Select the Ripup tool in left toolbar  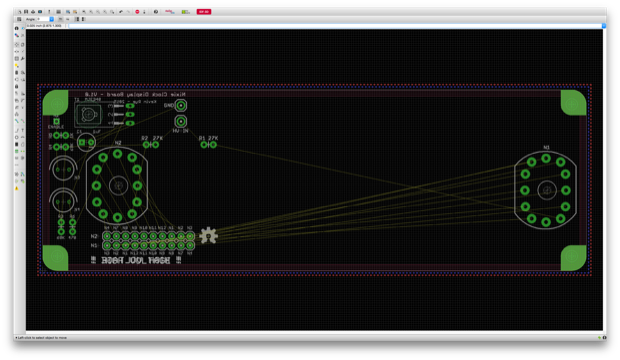(23, 121)
